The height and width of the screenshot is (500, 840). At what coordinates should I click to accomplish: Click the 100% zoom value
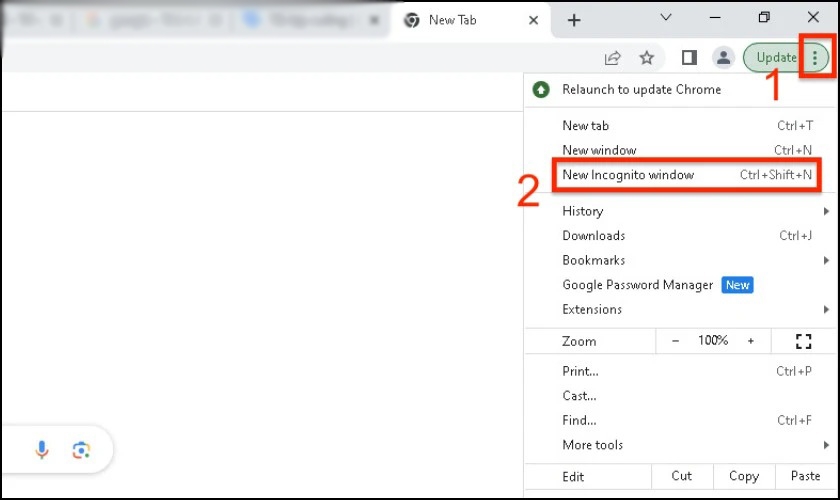[713, 340]
